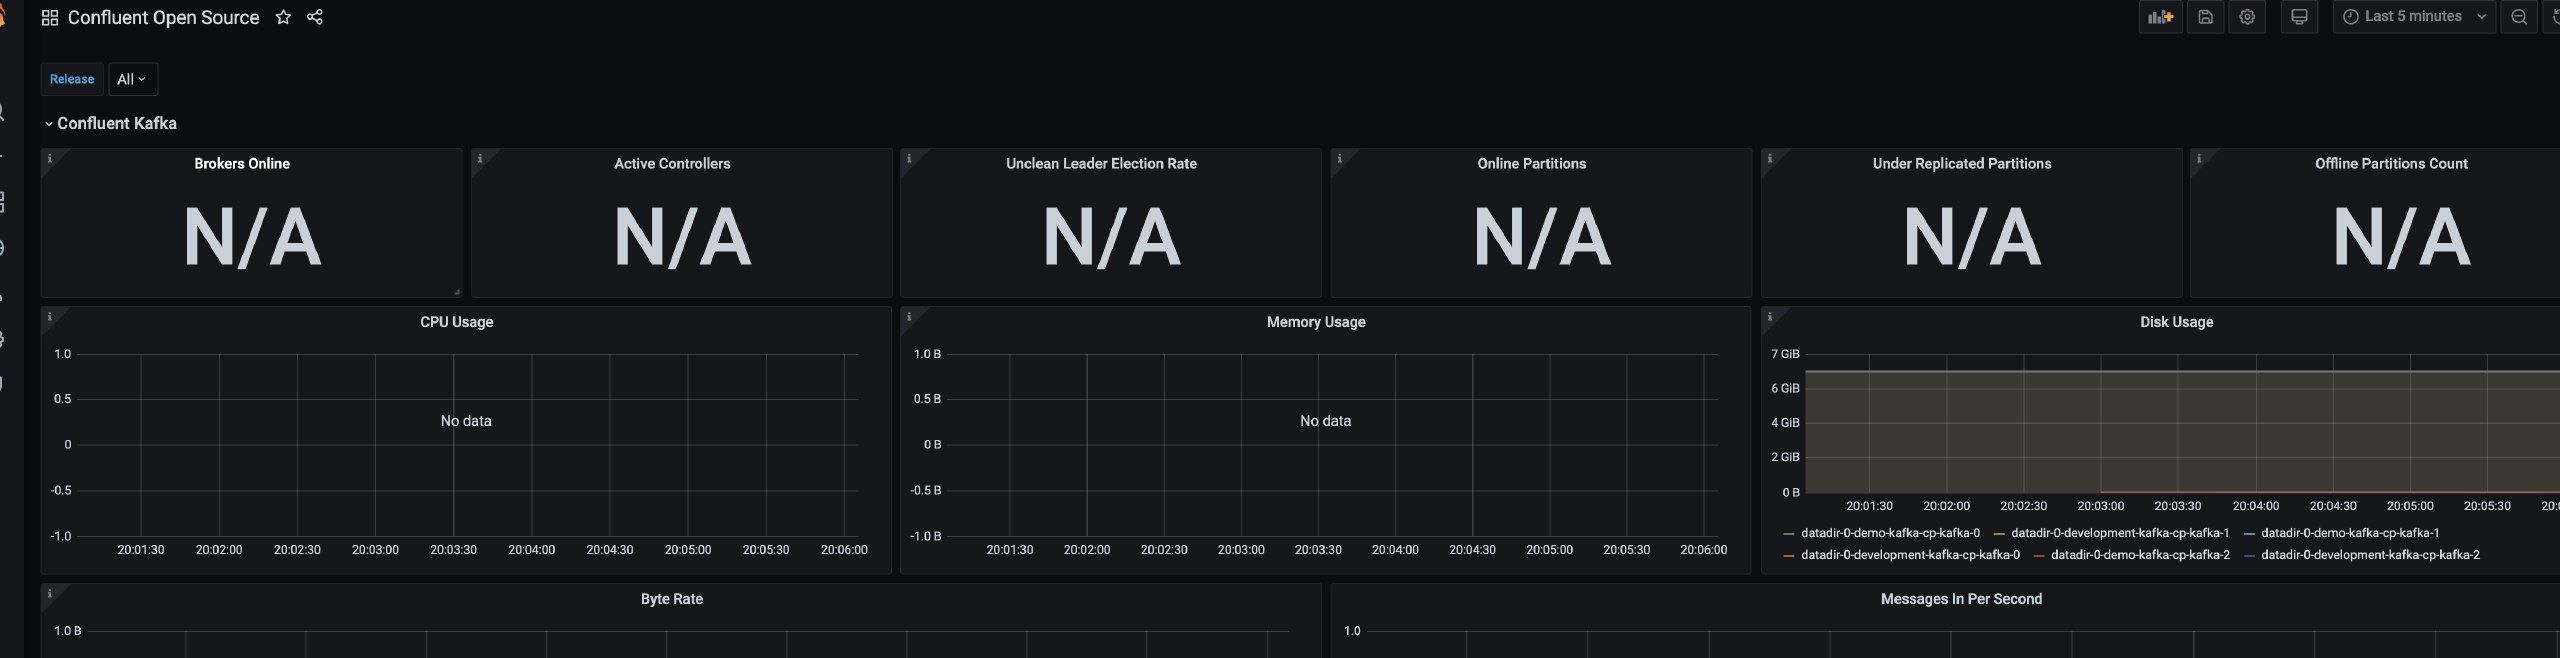This screenshot has height=658, width=2560.
Task: Open Byte Rate panel title menu
Action: pyautogui.click(x=672, y=599)
